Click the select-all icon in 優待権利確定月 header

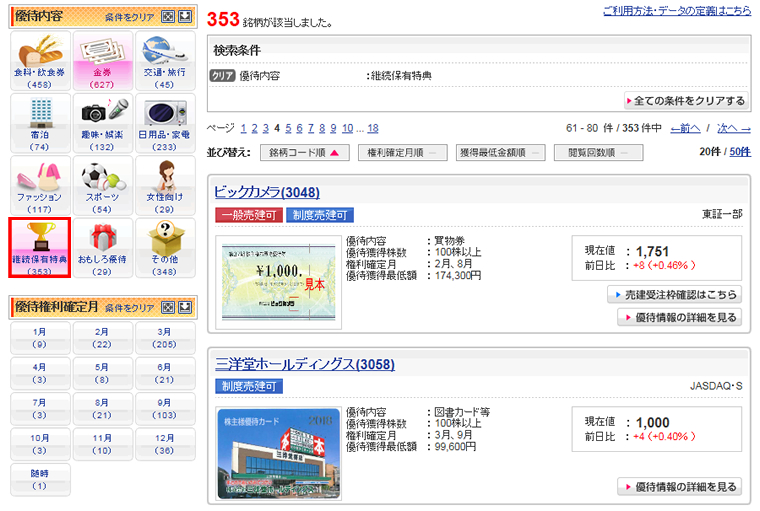(x=168, y=307)
